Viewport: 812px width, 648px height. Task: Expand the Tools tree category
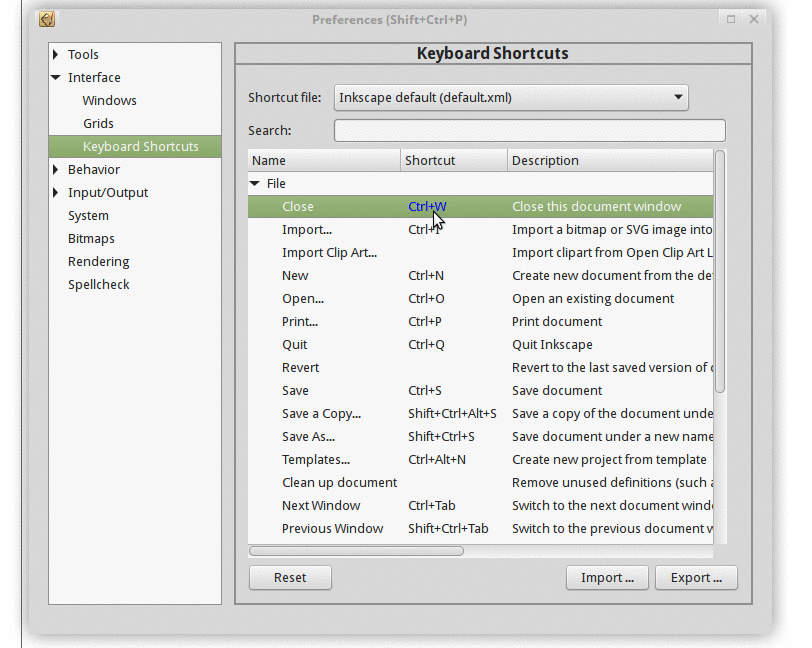click(x=57, y=55)
